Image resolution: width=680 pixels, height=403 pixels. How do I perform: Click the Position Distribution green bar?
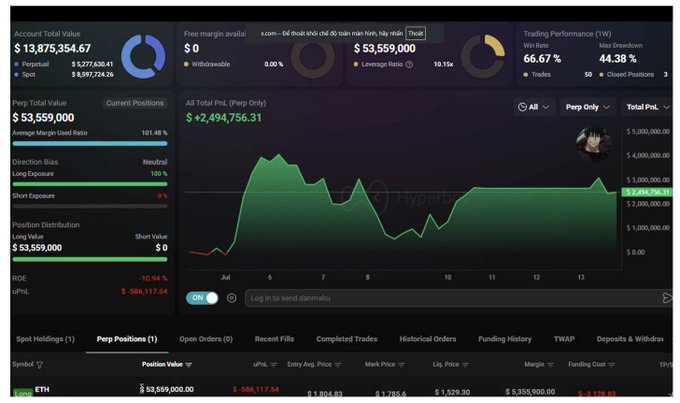[90, 259]
